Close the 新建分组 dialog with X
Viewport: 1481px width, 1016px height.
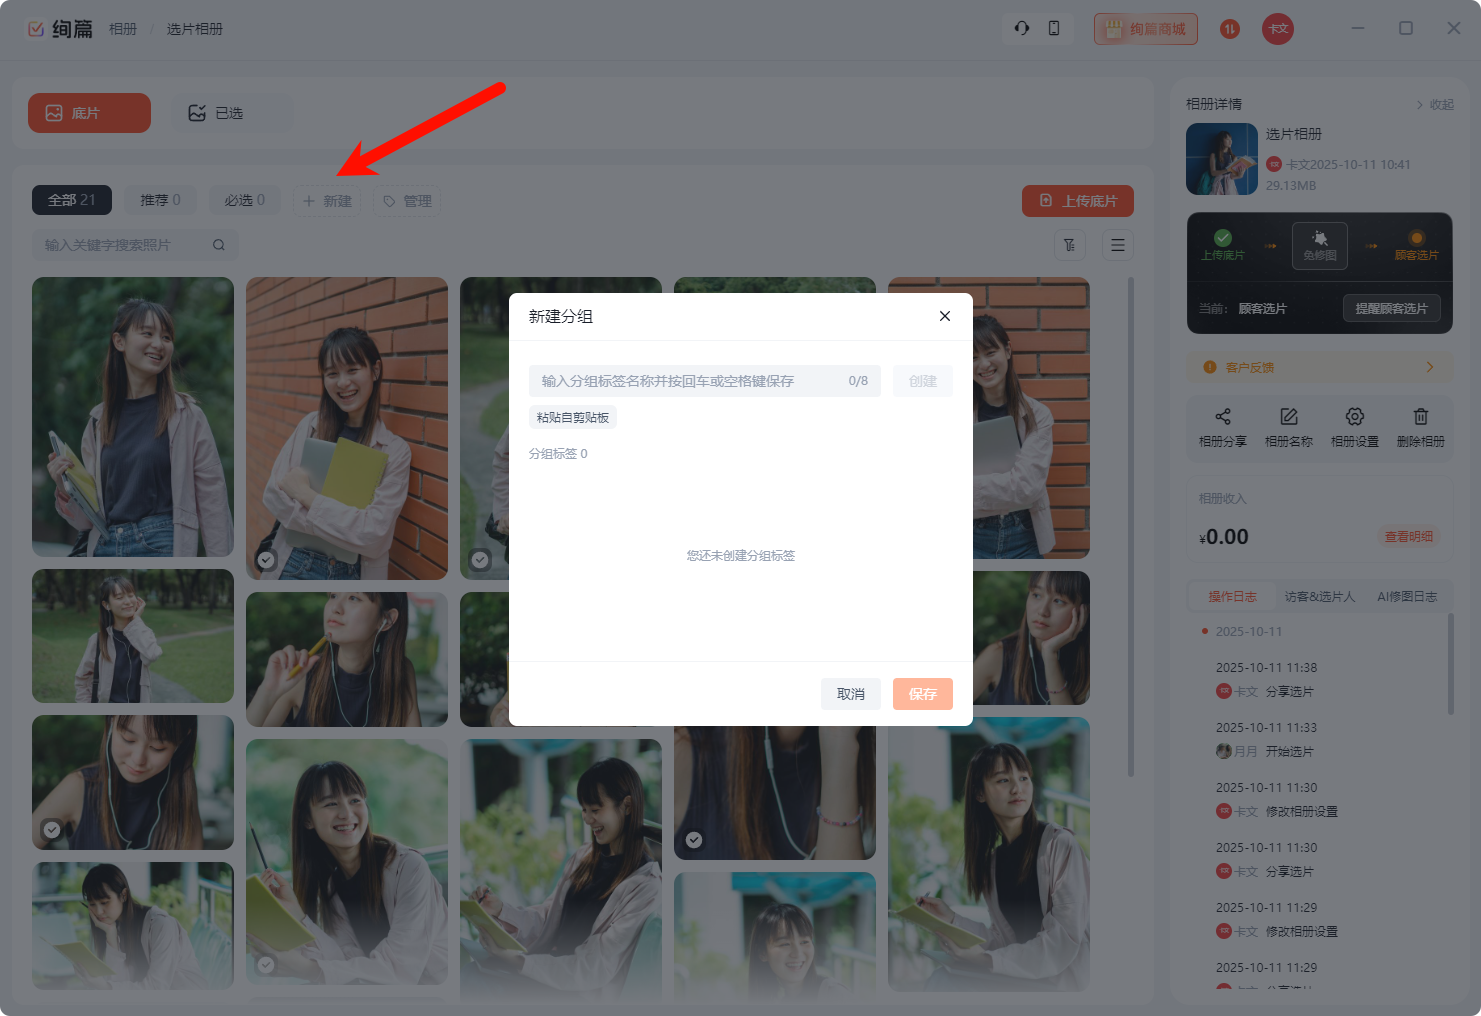pyautogui.click(x=944, y=316)
